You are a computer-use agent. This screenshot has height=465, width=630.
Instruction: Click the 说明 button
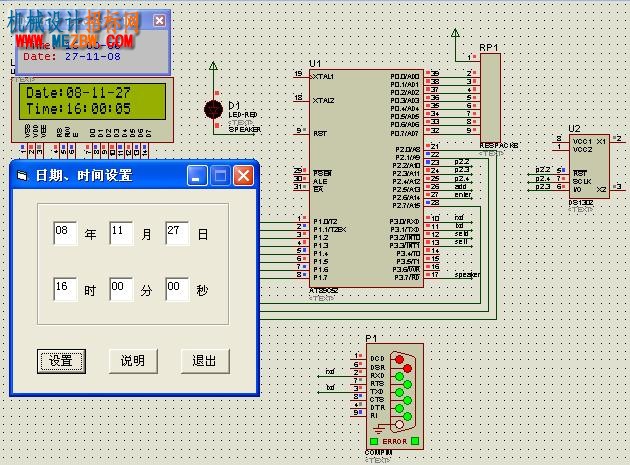point(133,361)
